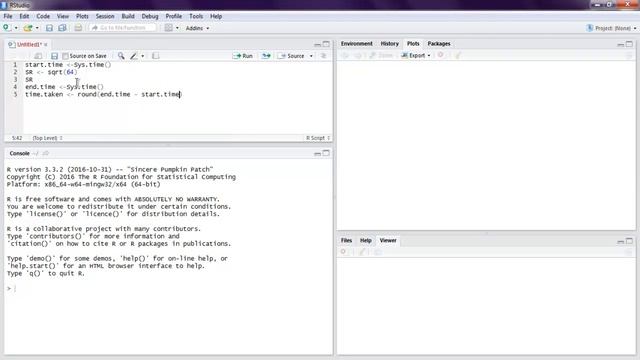This screenshot has width=640, height=360.
Task: Open the Edit menu
Action: [24, 16]
